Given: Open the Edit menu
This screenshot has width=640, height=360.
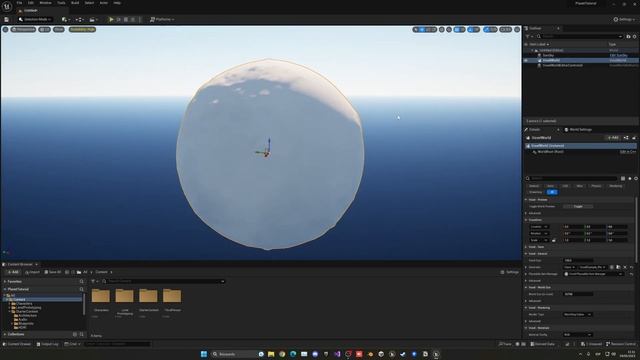Looking at the screenshot, I should (31, 3).
